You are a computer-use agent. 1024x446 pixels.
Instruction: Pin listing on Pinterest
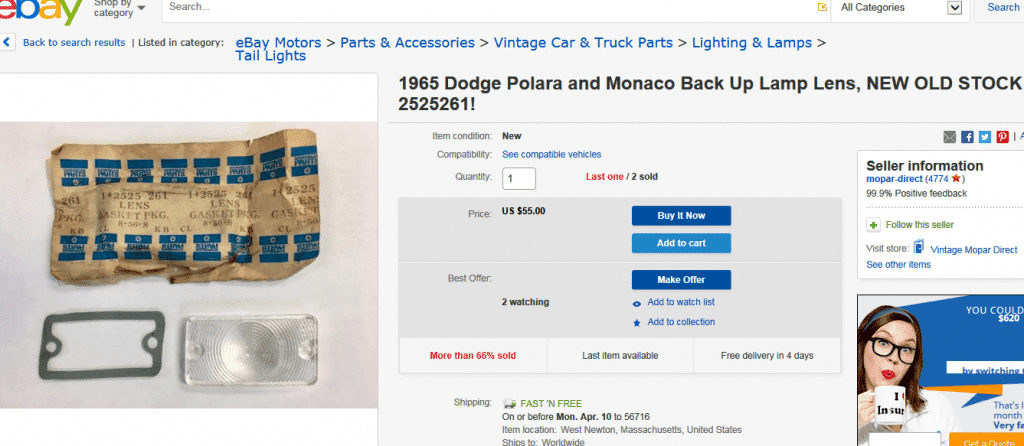pos(1002,137)
